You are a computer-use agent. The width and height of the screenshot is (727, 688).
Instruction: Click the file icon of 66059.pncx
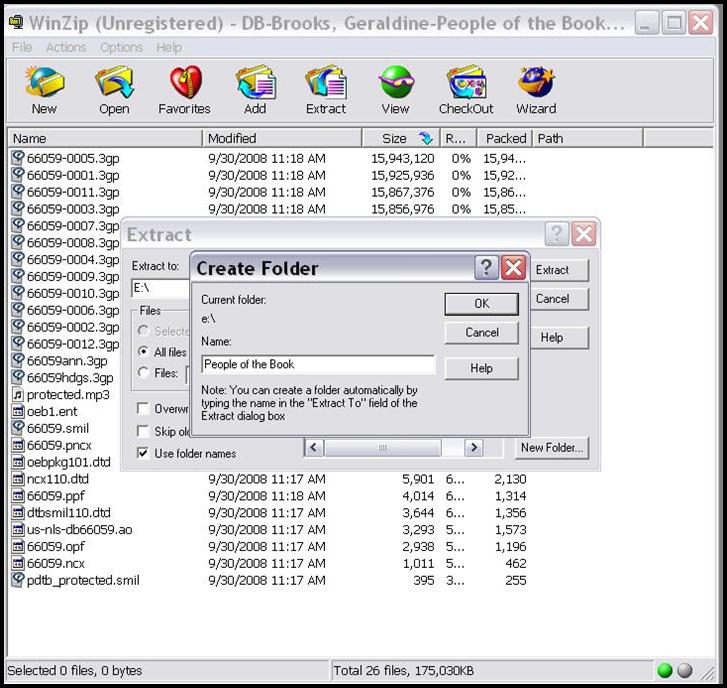(x=18, y=445)
